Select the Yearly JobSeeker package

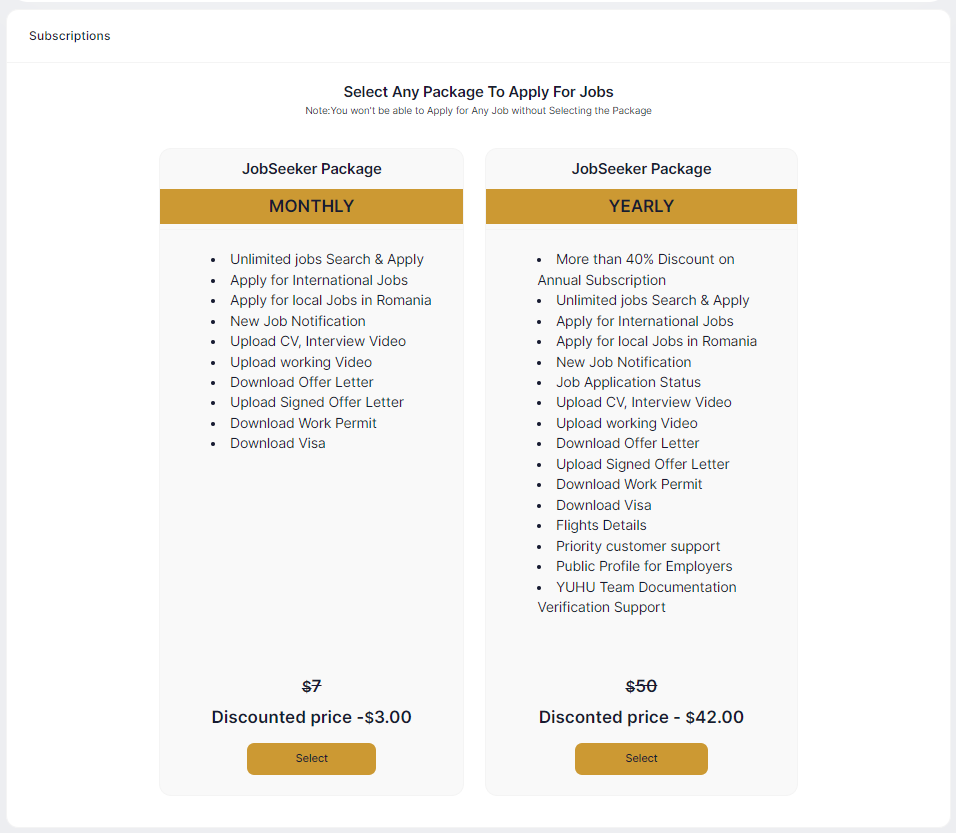pos(641,759)
